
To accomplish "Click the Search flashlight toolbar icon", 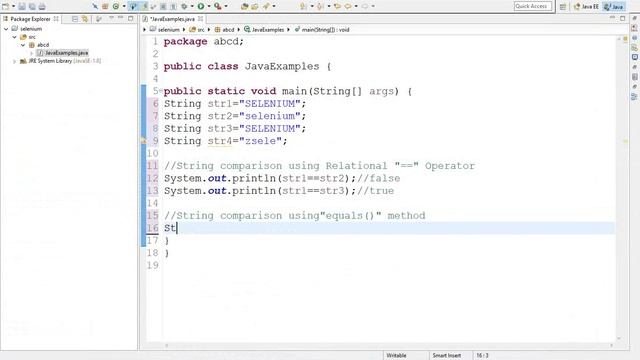I will point(266,6).
